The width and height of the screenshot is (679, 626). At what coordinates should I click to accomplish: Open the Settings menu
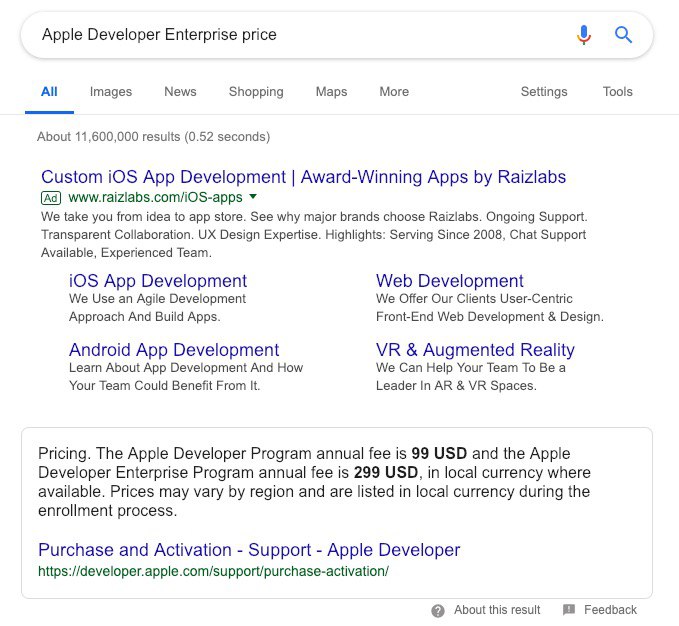(544, 92)
